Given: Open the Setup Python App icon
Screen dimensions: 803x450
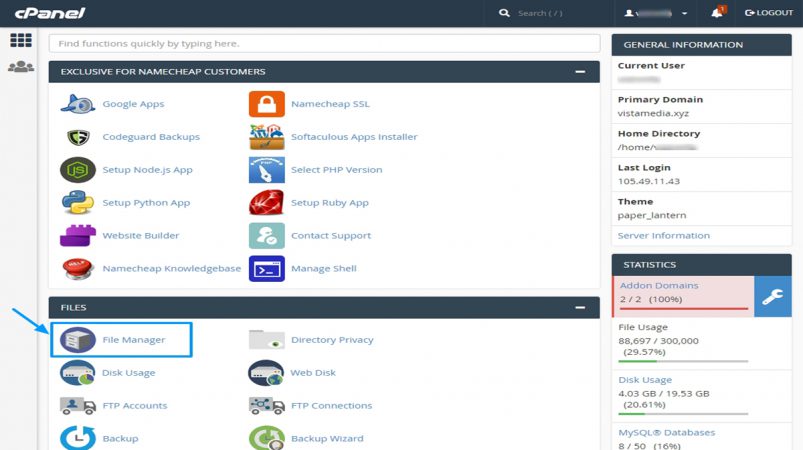Looking at the screenshot, I should coord(77,203).
